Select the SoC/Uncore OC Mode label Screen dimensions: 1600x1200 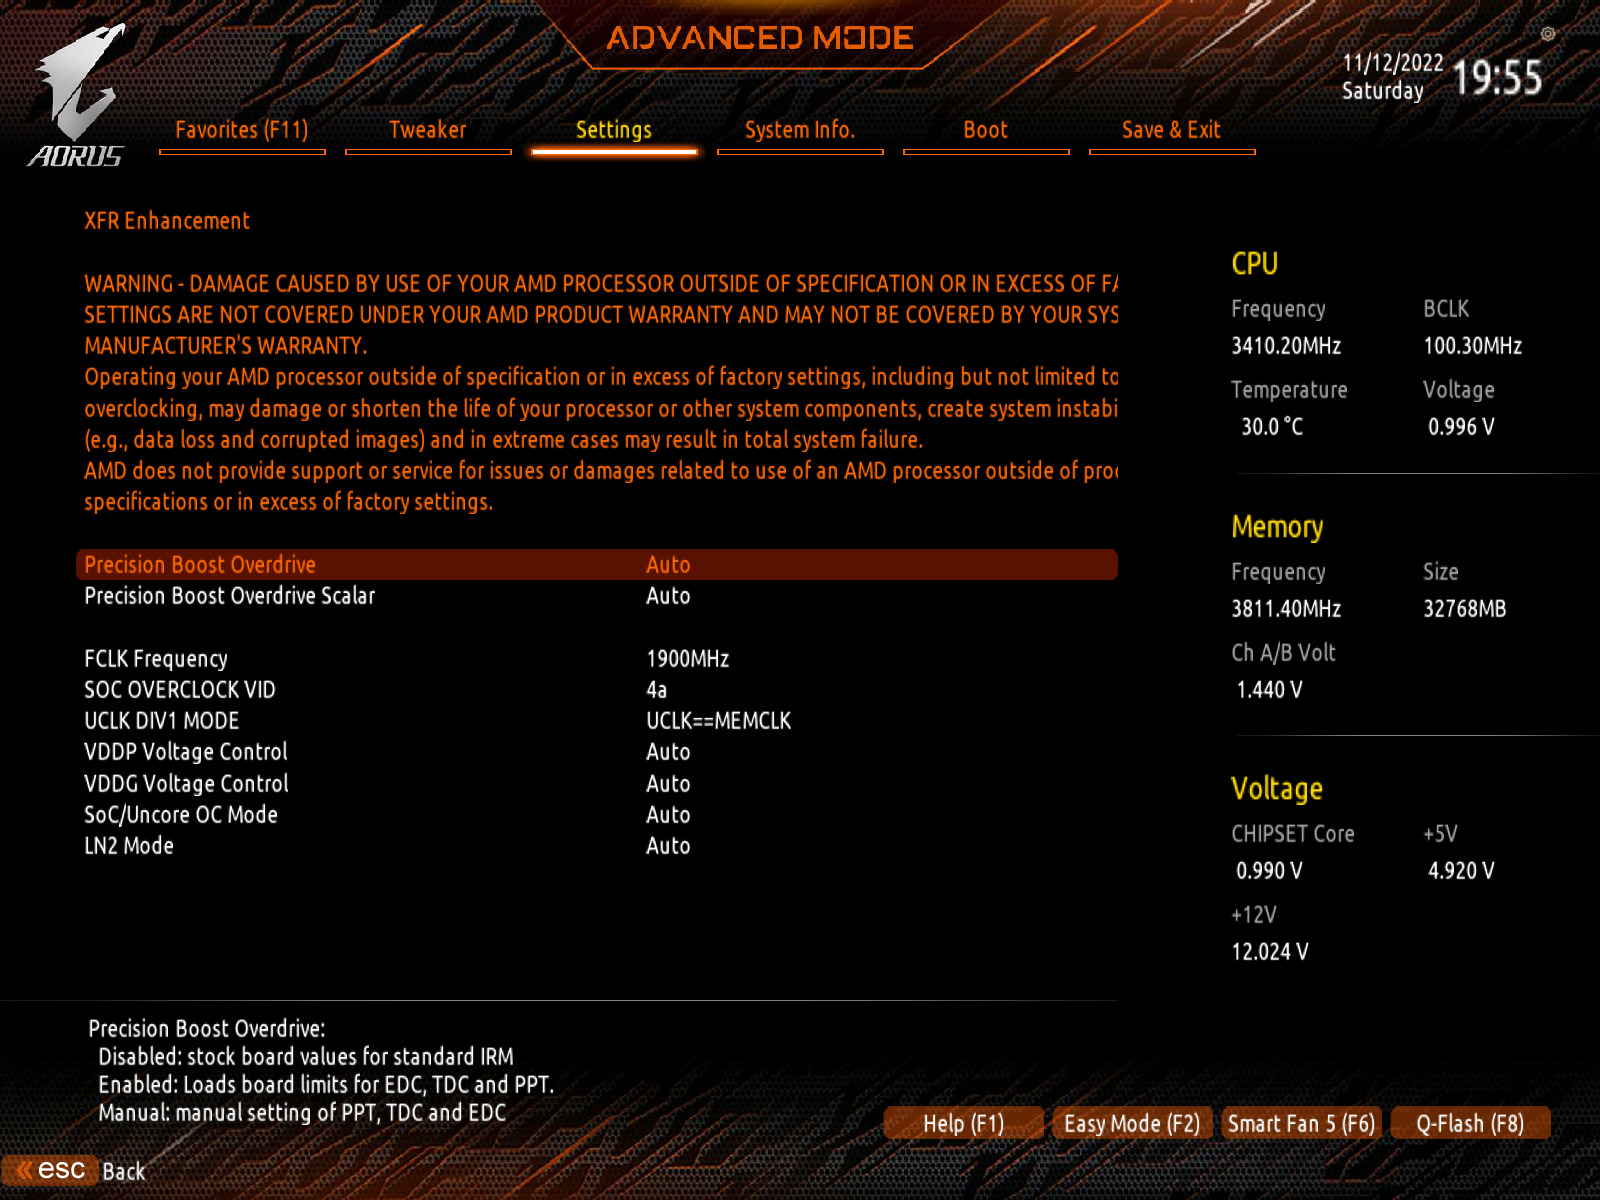[x=181, y=815]
